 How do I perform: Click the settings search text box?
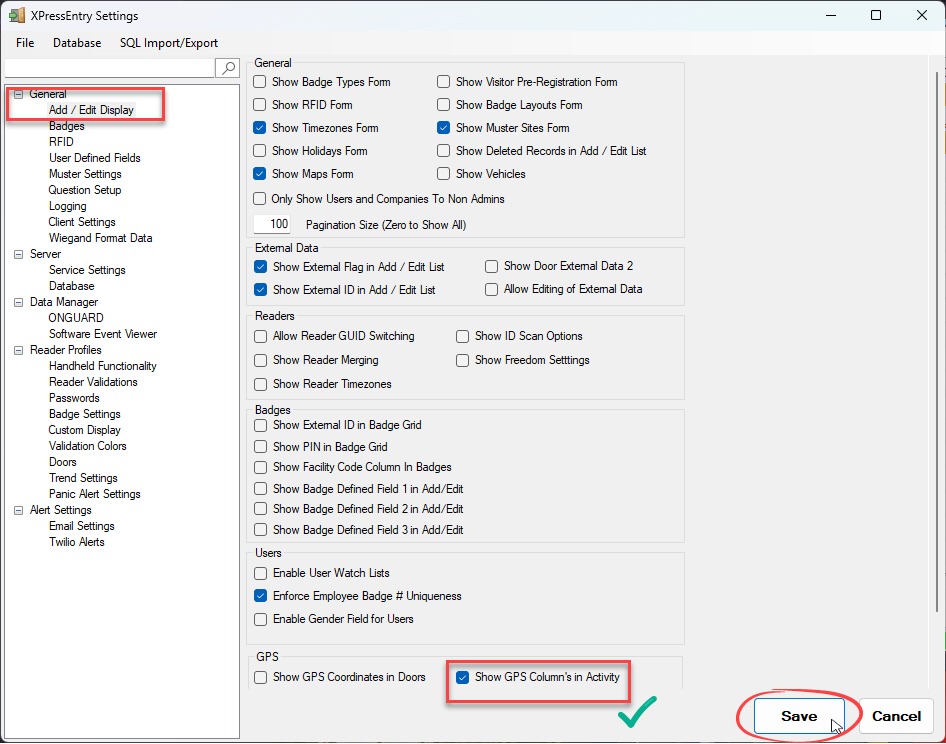(x=110, y=68)
